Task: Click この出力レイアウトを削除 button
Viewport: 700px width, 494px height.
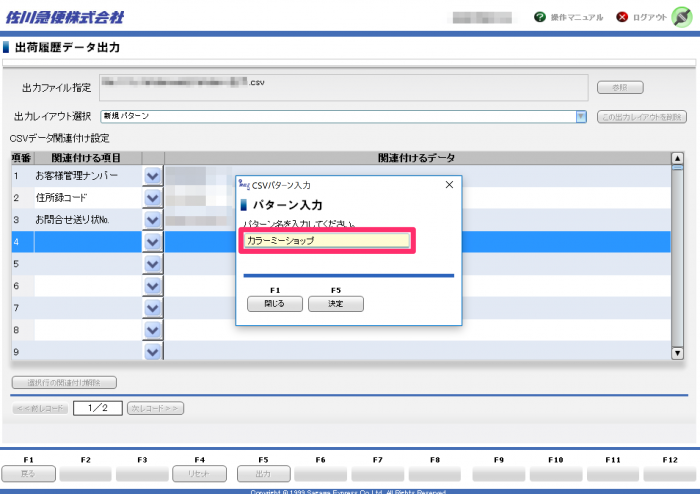Action: (642, 117)
